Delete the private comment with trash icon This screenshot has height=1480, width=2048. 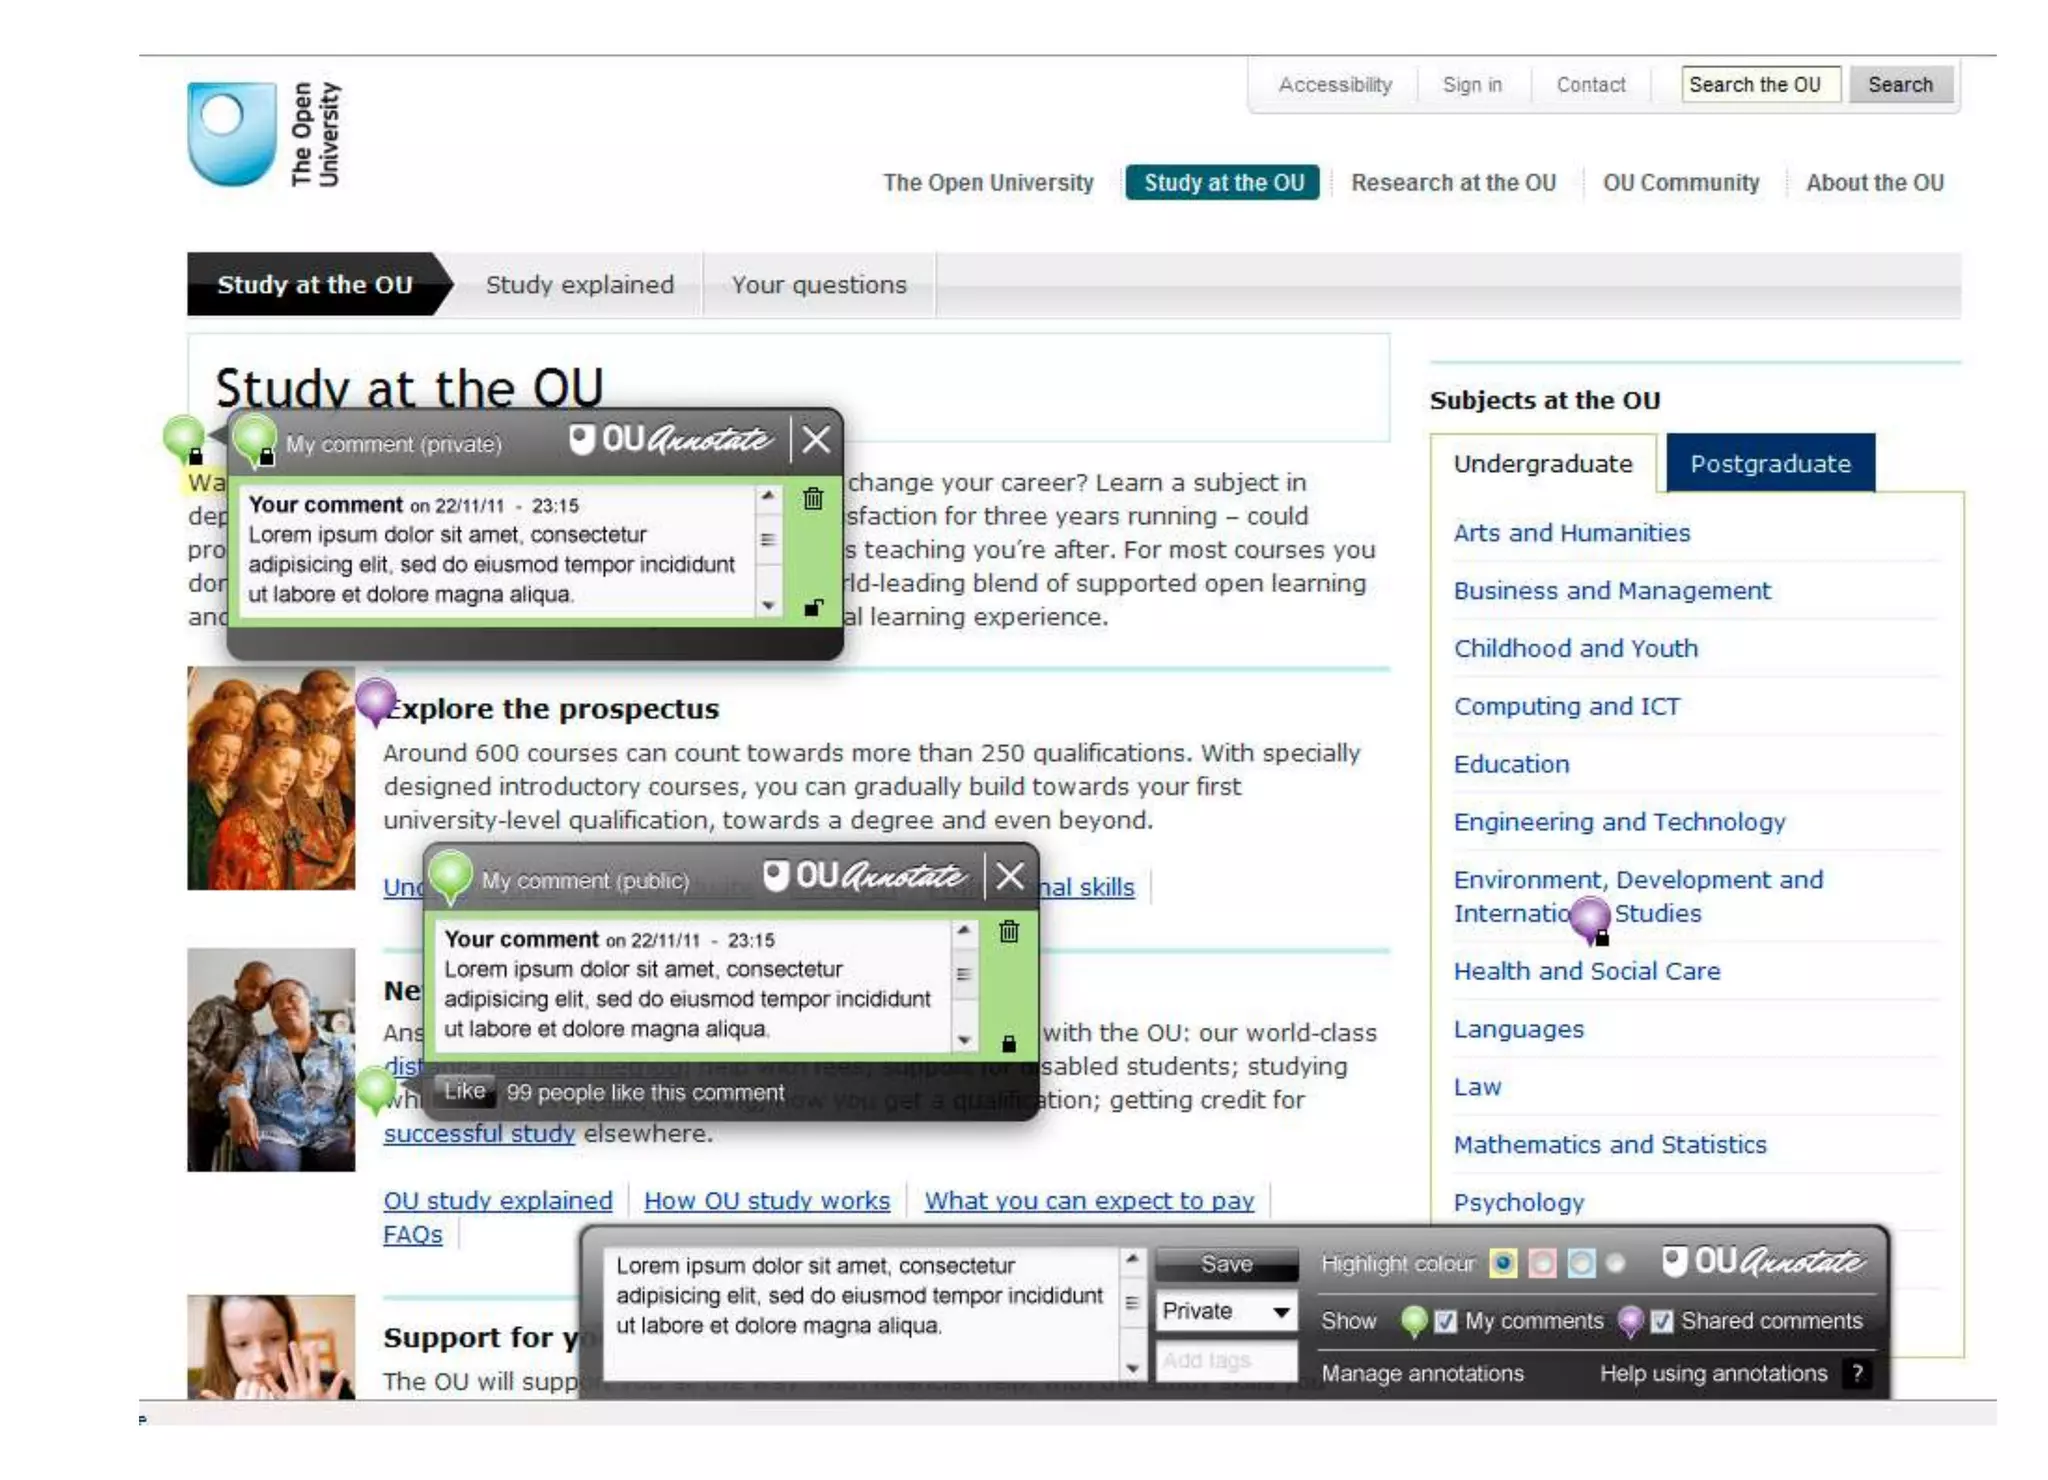coord(813,498)
